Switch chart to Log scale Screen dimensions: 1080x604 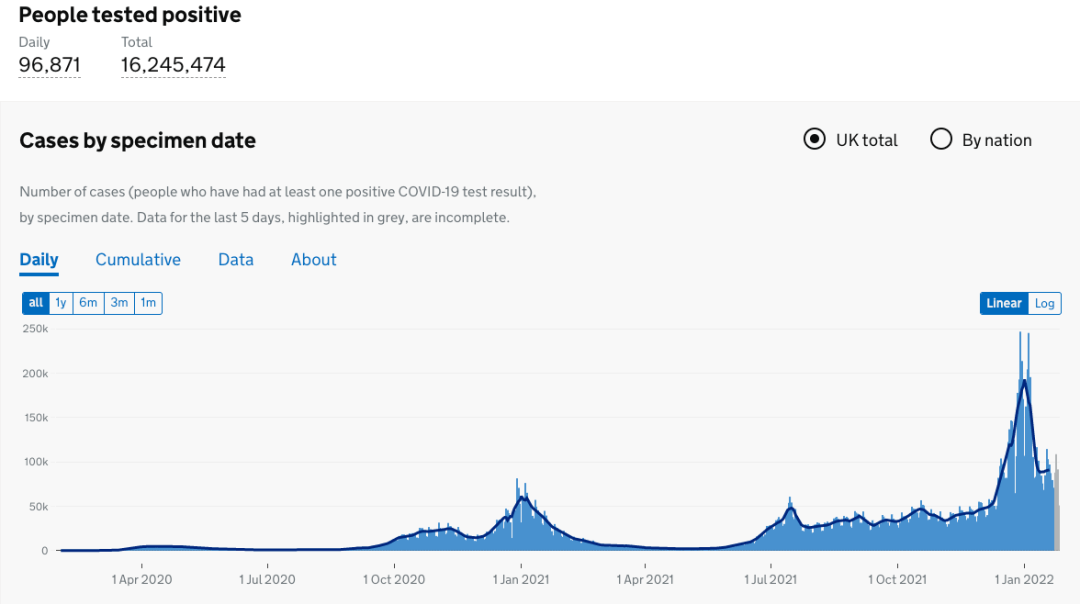pyautogui.click(x=1045, y=304)
